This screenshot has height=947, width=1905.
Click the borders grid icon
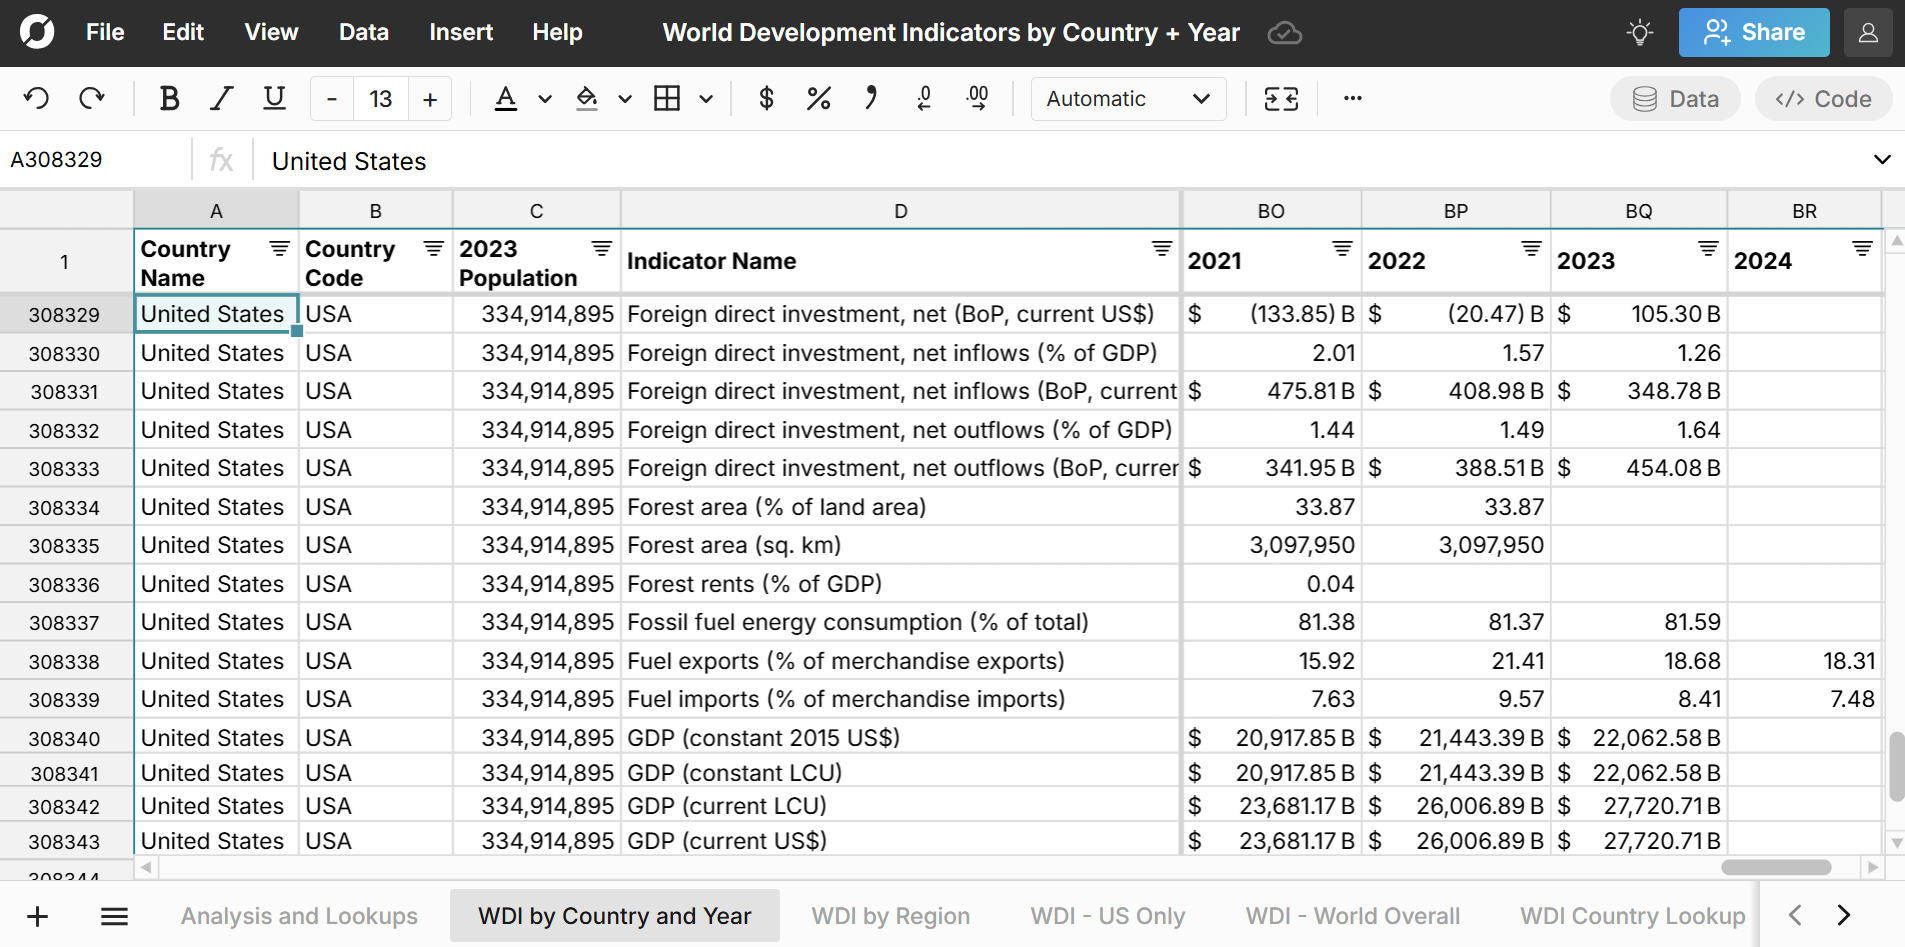667,98
